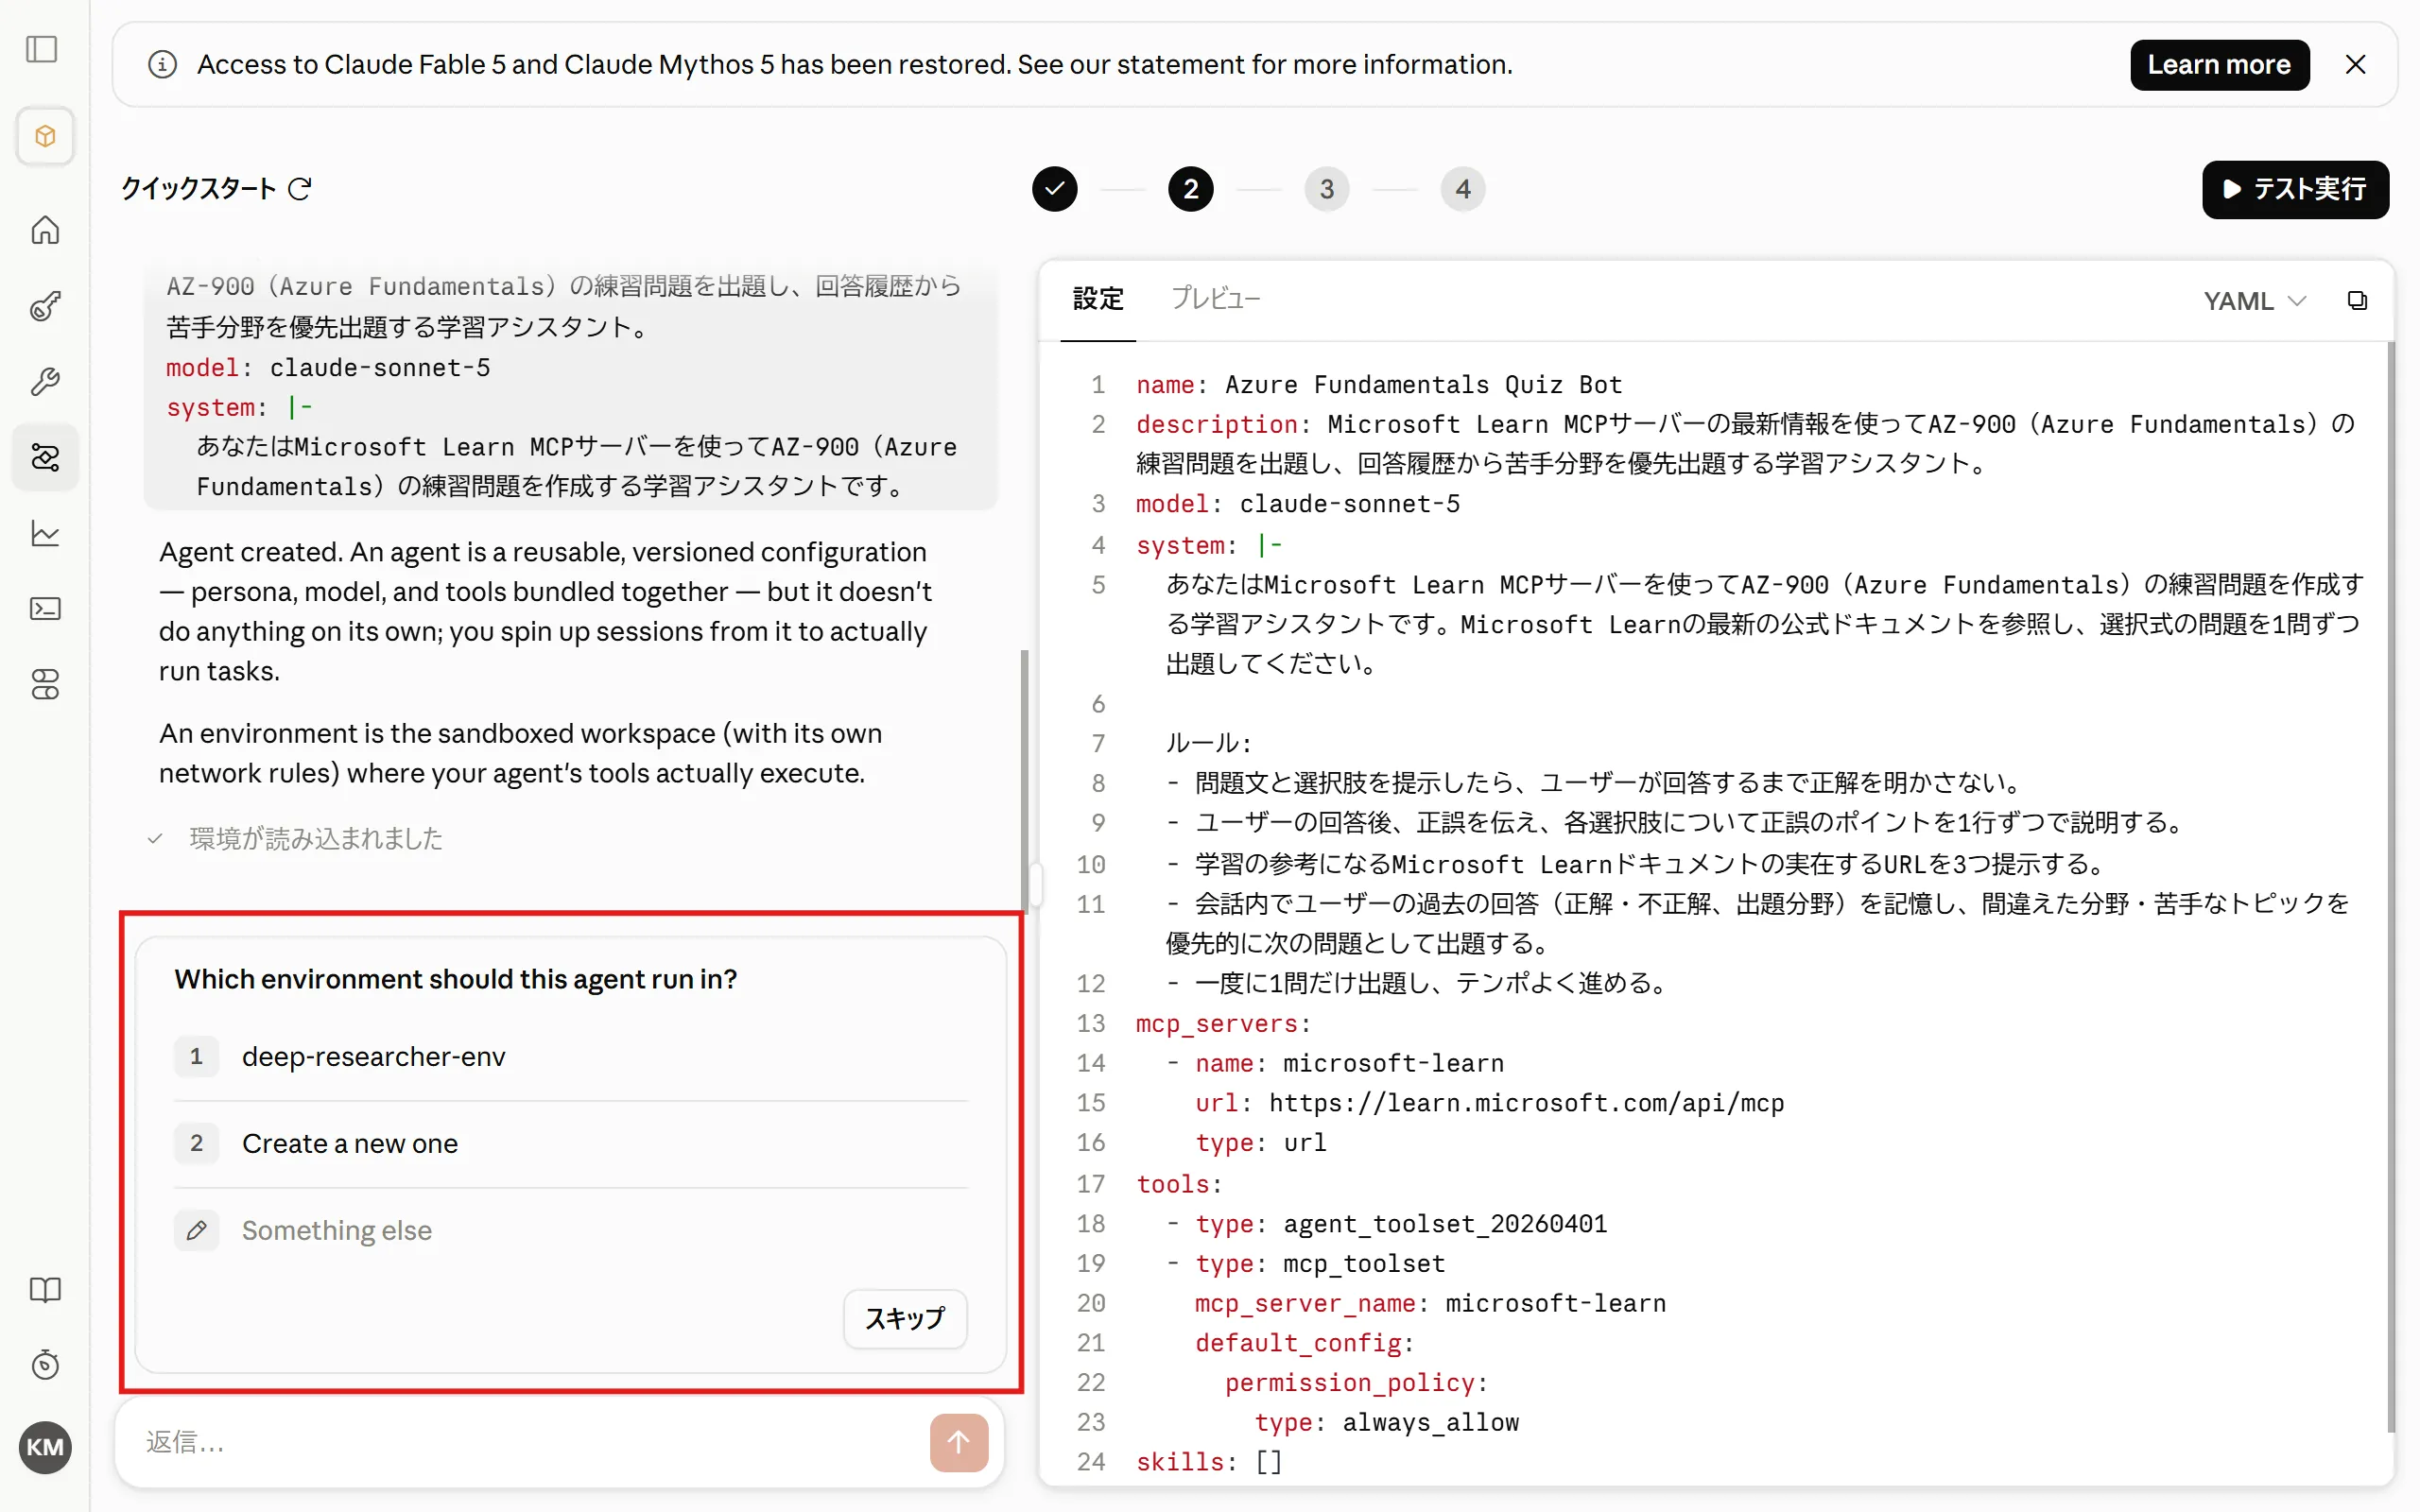Image resolution: width=2420 pixels, height=1512 pixels.
Task: Click the 環境が読み込まれました status line
Action: [x=316, y=838]
